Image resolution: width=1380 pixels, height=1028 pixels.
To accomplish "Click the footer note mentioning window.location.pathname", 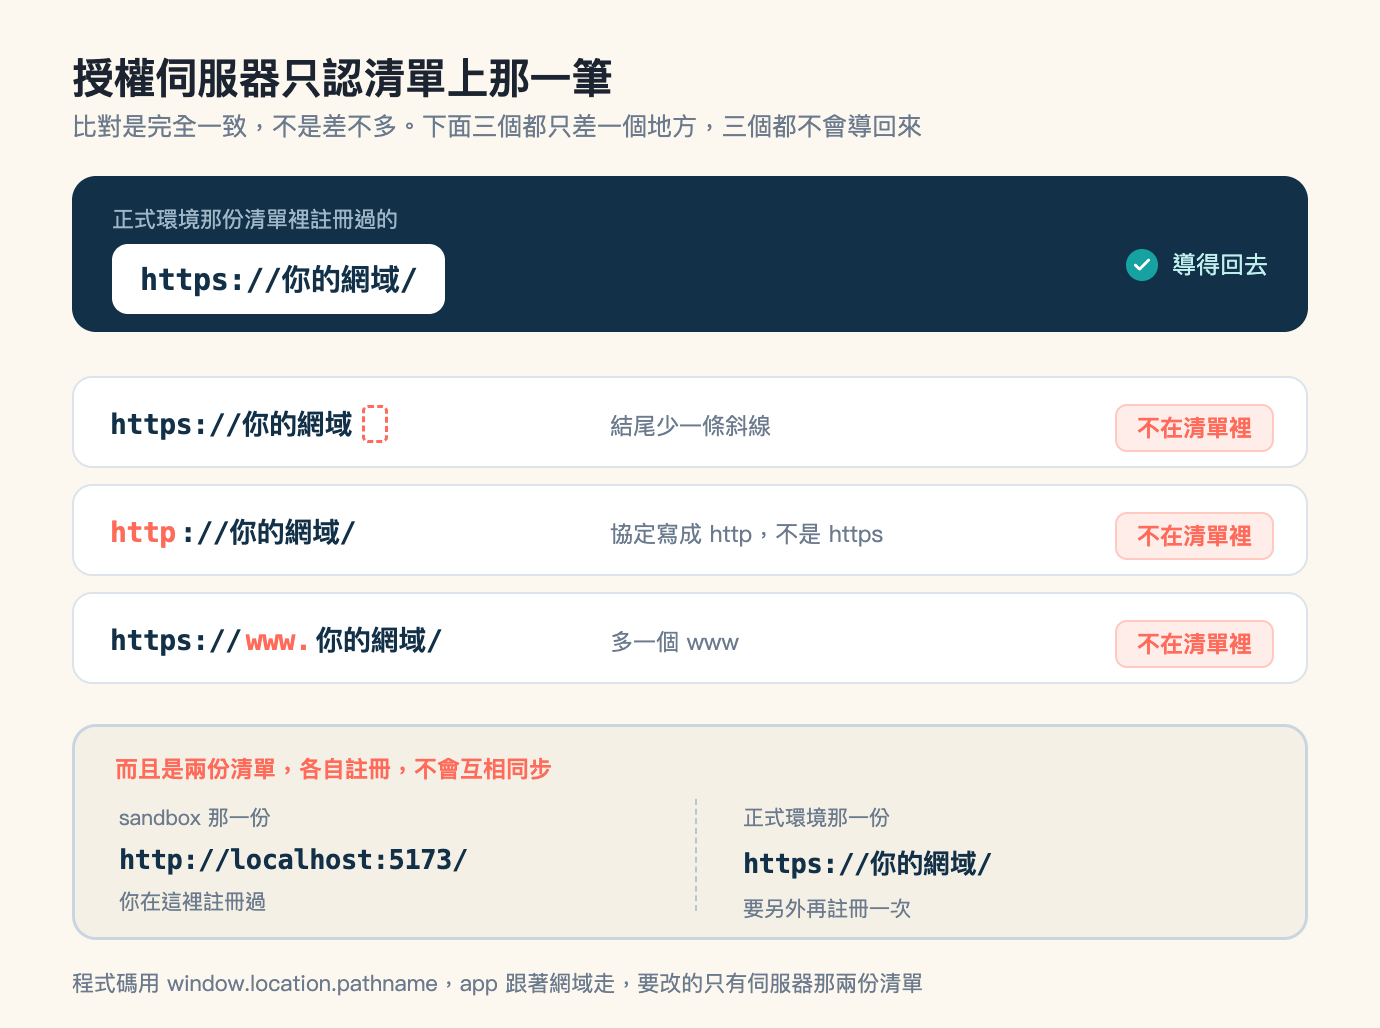I will coord(497,984).
